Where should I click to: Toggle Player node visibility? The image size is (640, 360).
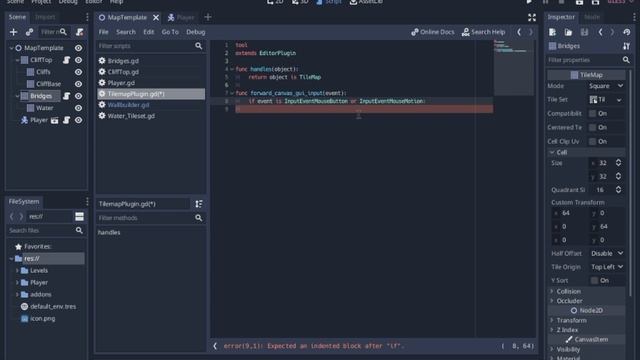[78, 120]
